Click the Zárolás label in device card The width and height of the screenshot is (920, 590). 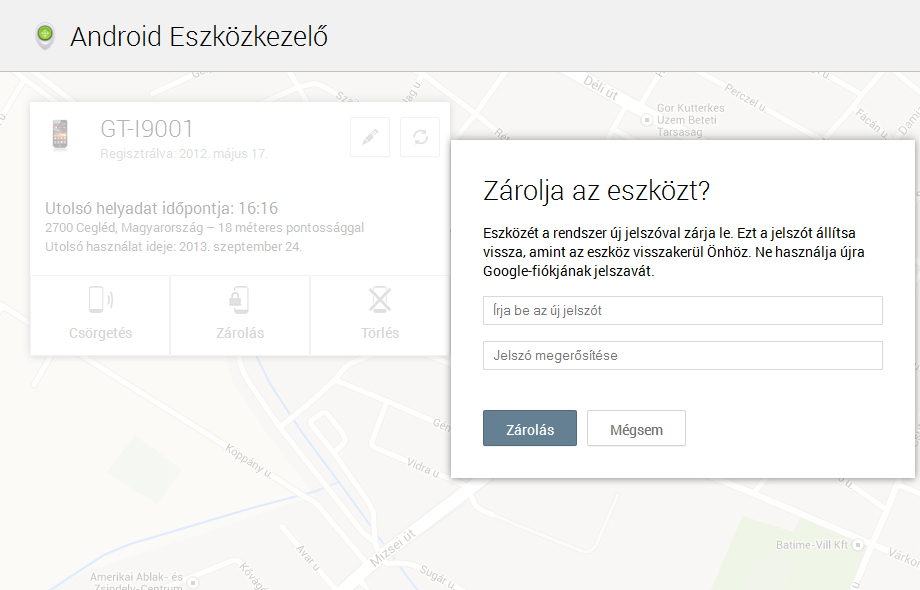pos(240,333)
